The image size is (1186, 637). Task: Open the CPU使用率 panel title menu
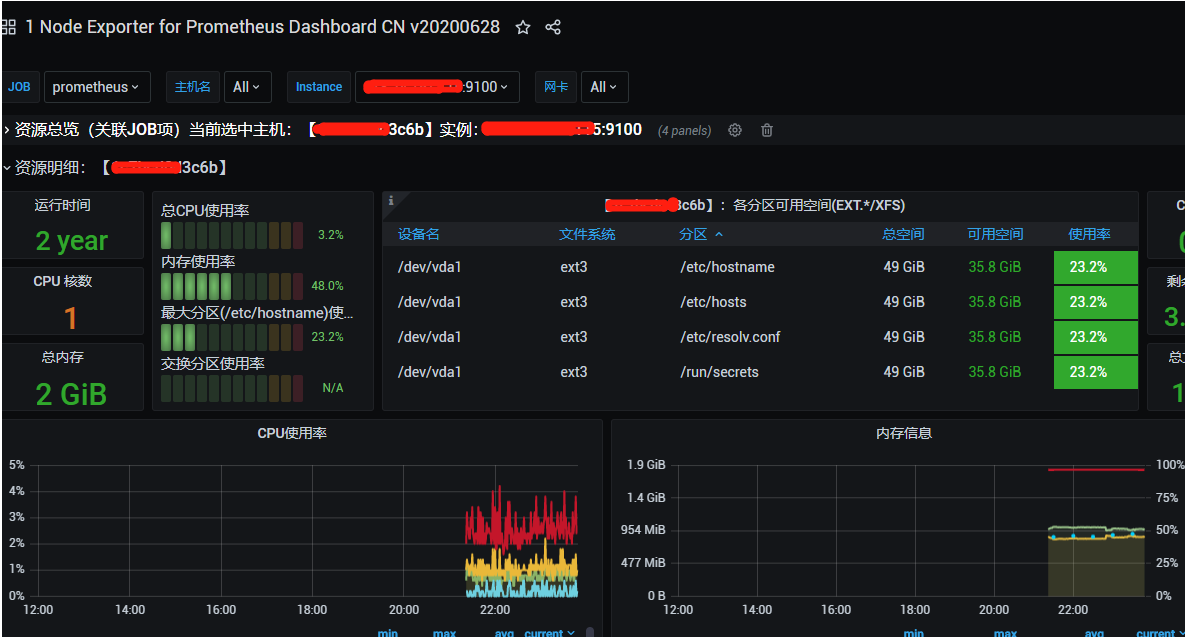pyautogui.click(x=291, y=432)
